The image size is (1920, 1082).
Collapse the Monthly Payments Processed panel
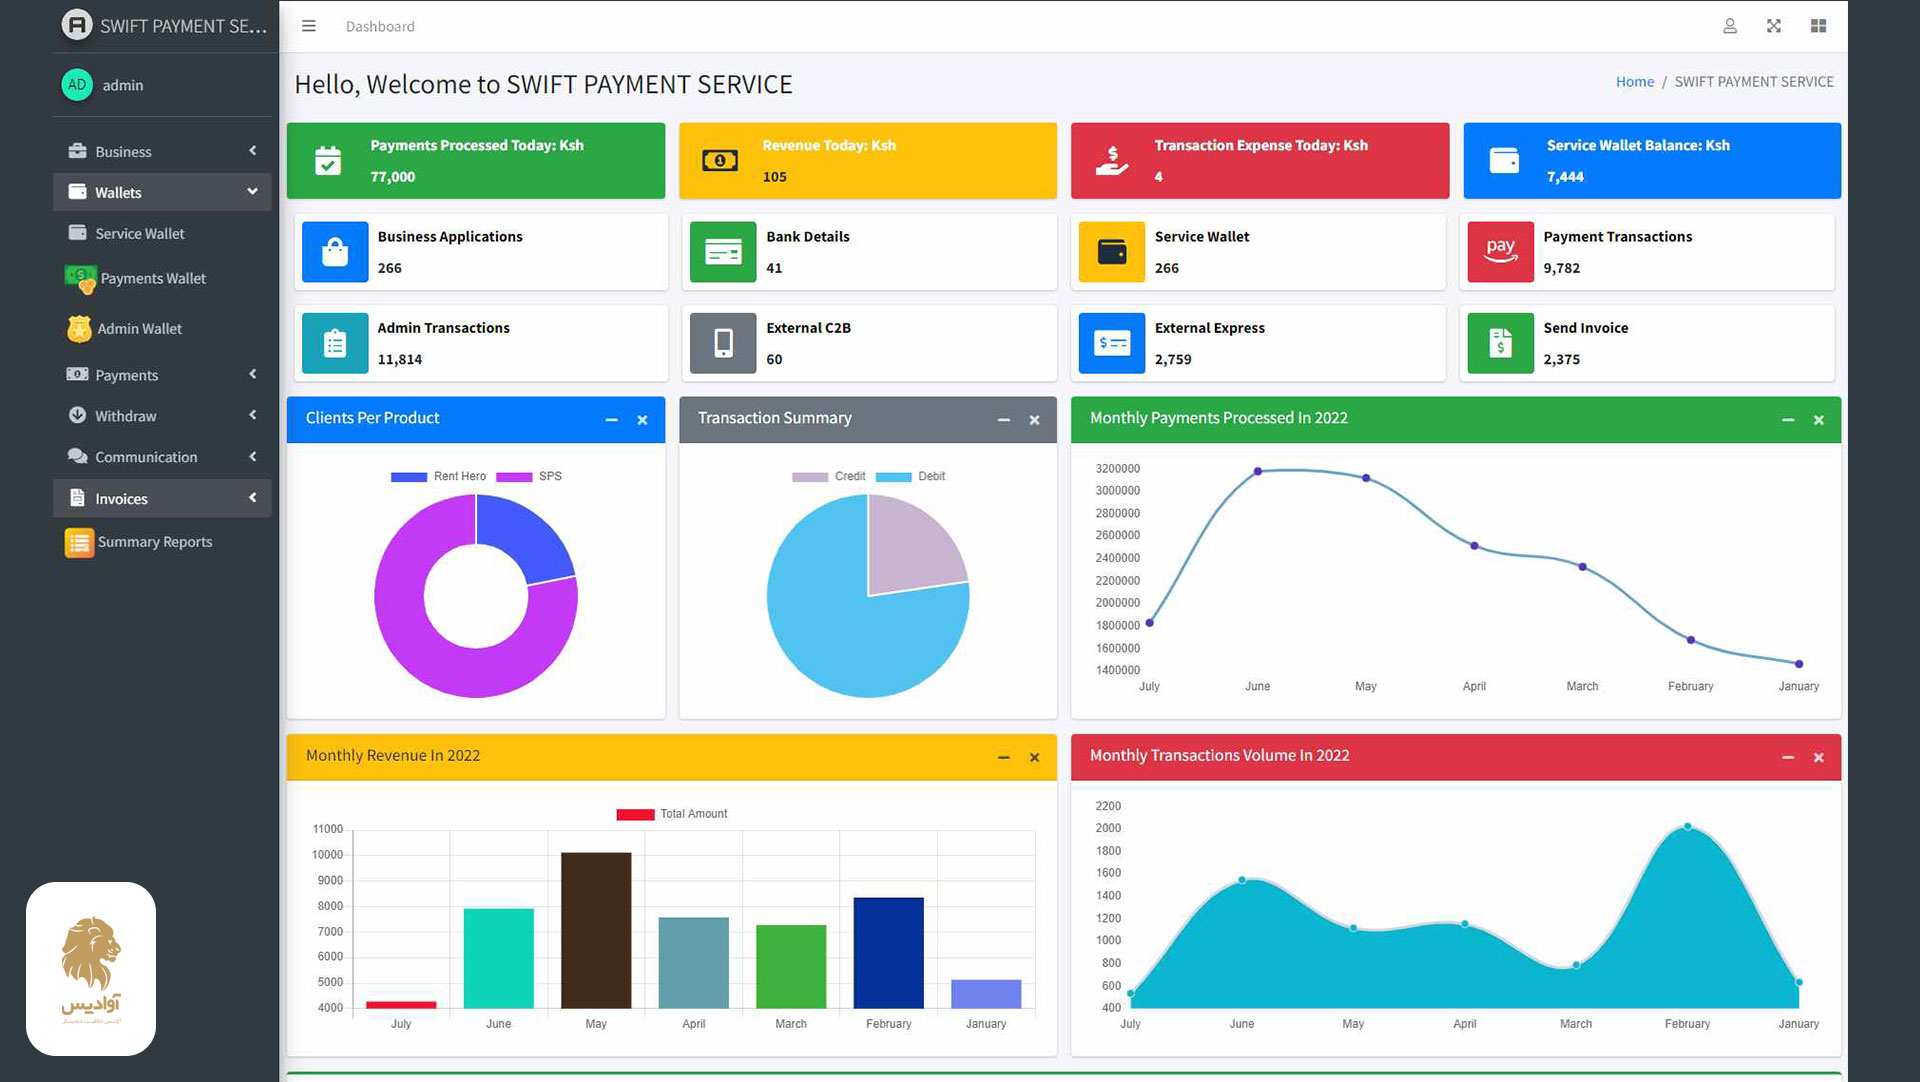[x=1787, y=420]
